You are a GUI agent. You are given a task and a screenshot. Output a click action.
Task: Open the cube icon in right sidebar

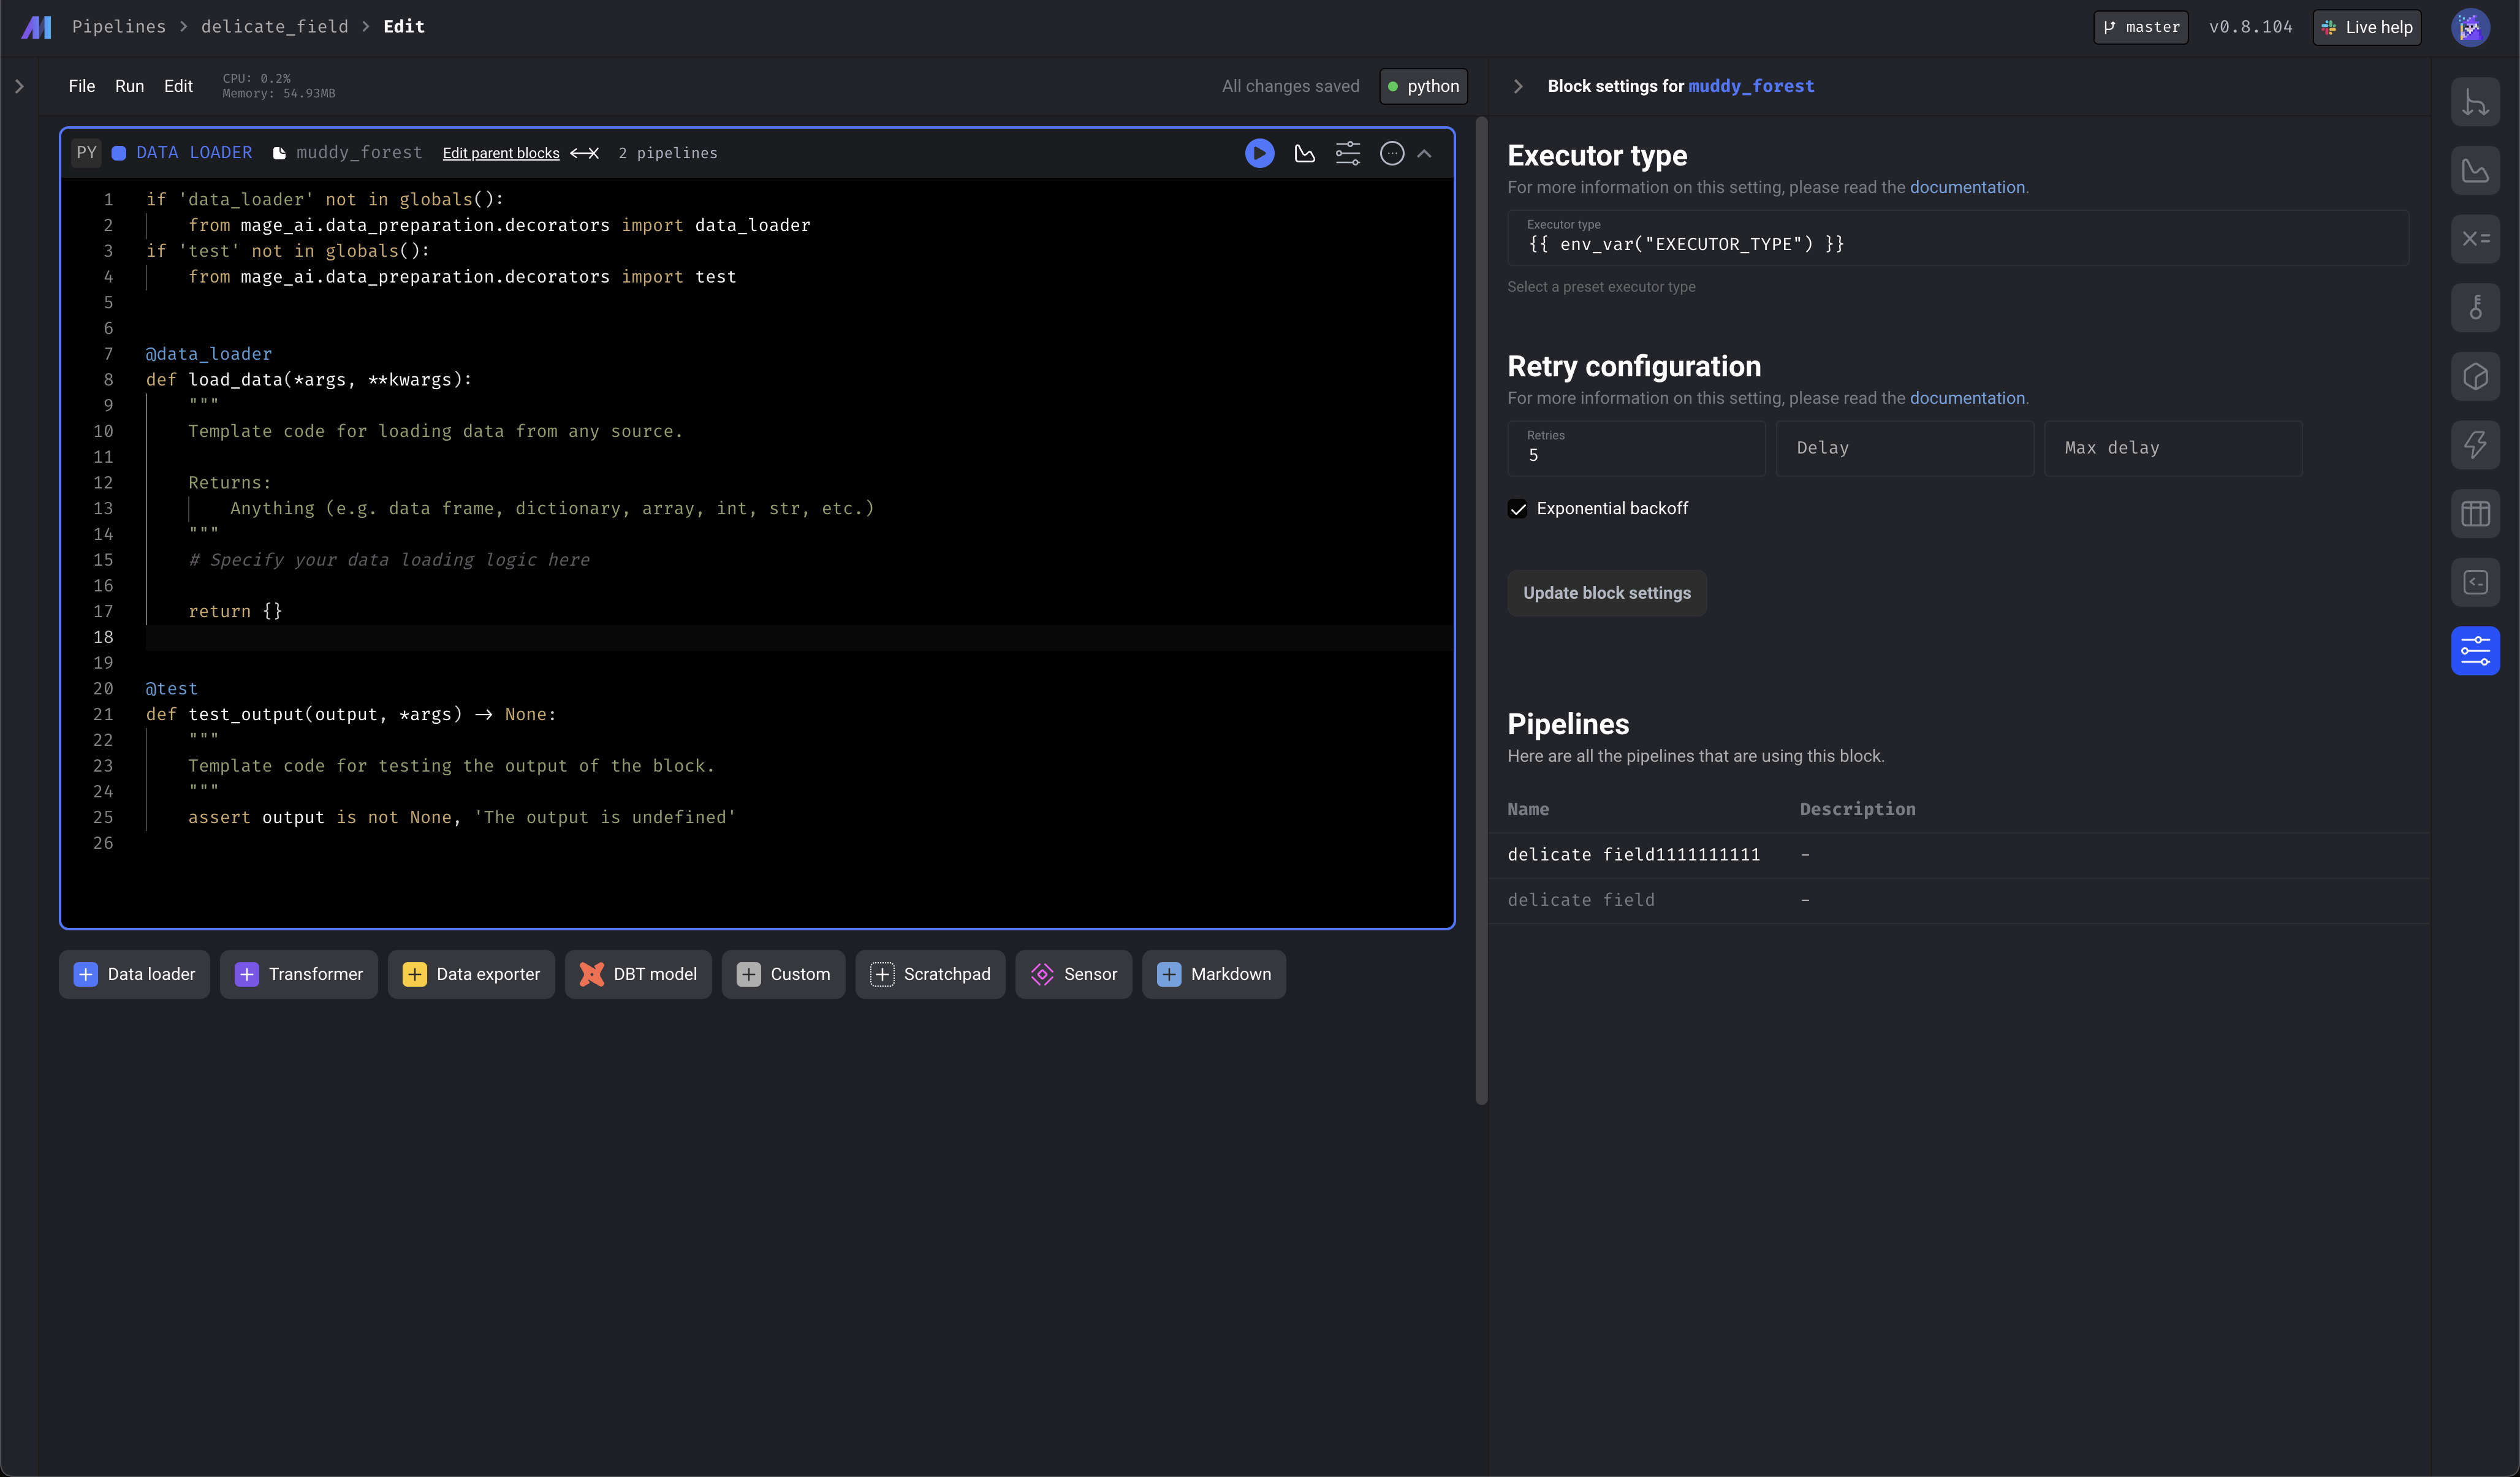pos(2475,377)
